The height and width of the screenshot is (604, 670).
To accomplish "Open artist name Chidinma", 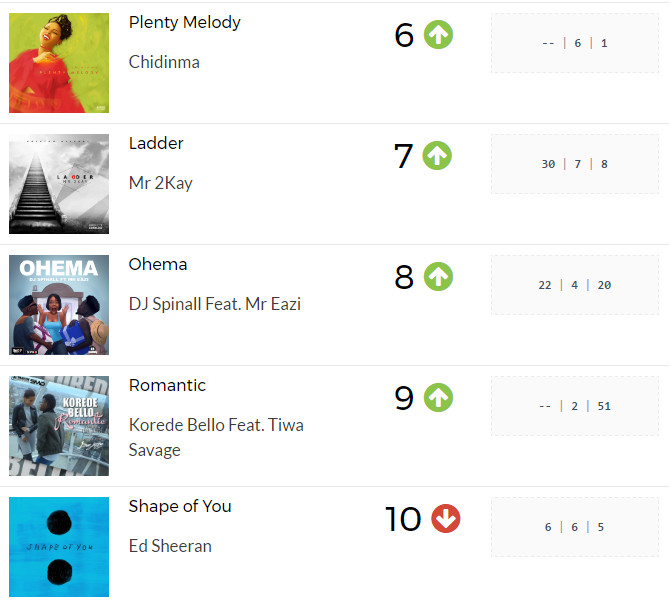I will (164, 62).
